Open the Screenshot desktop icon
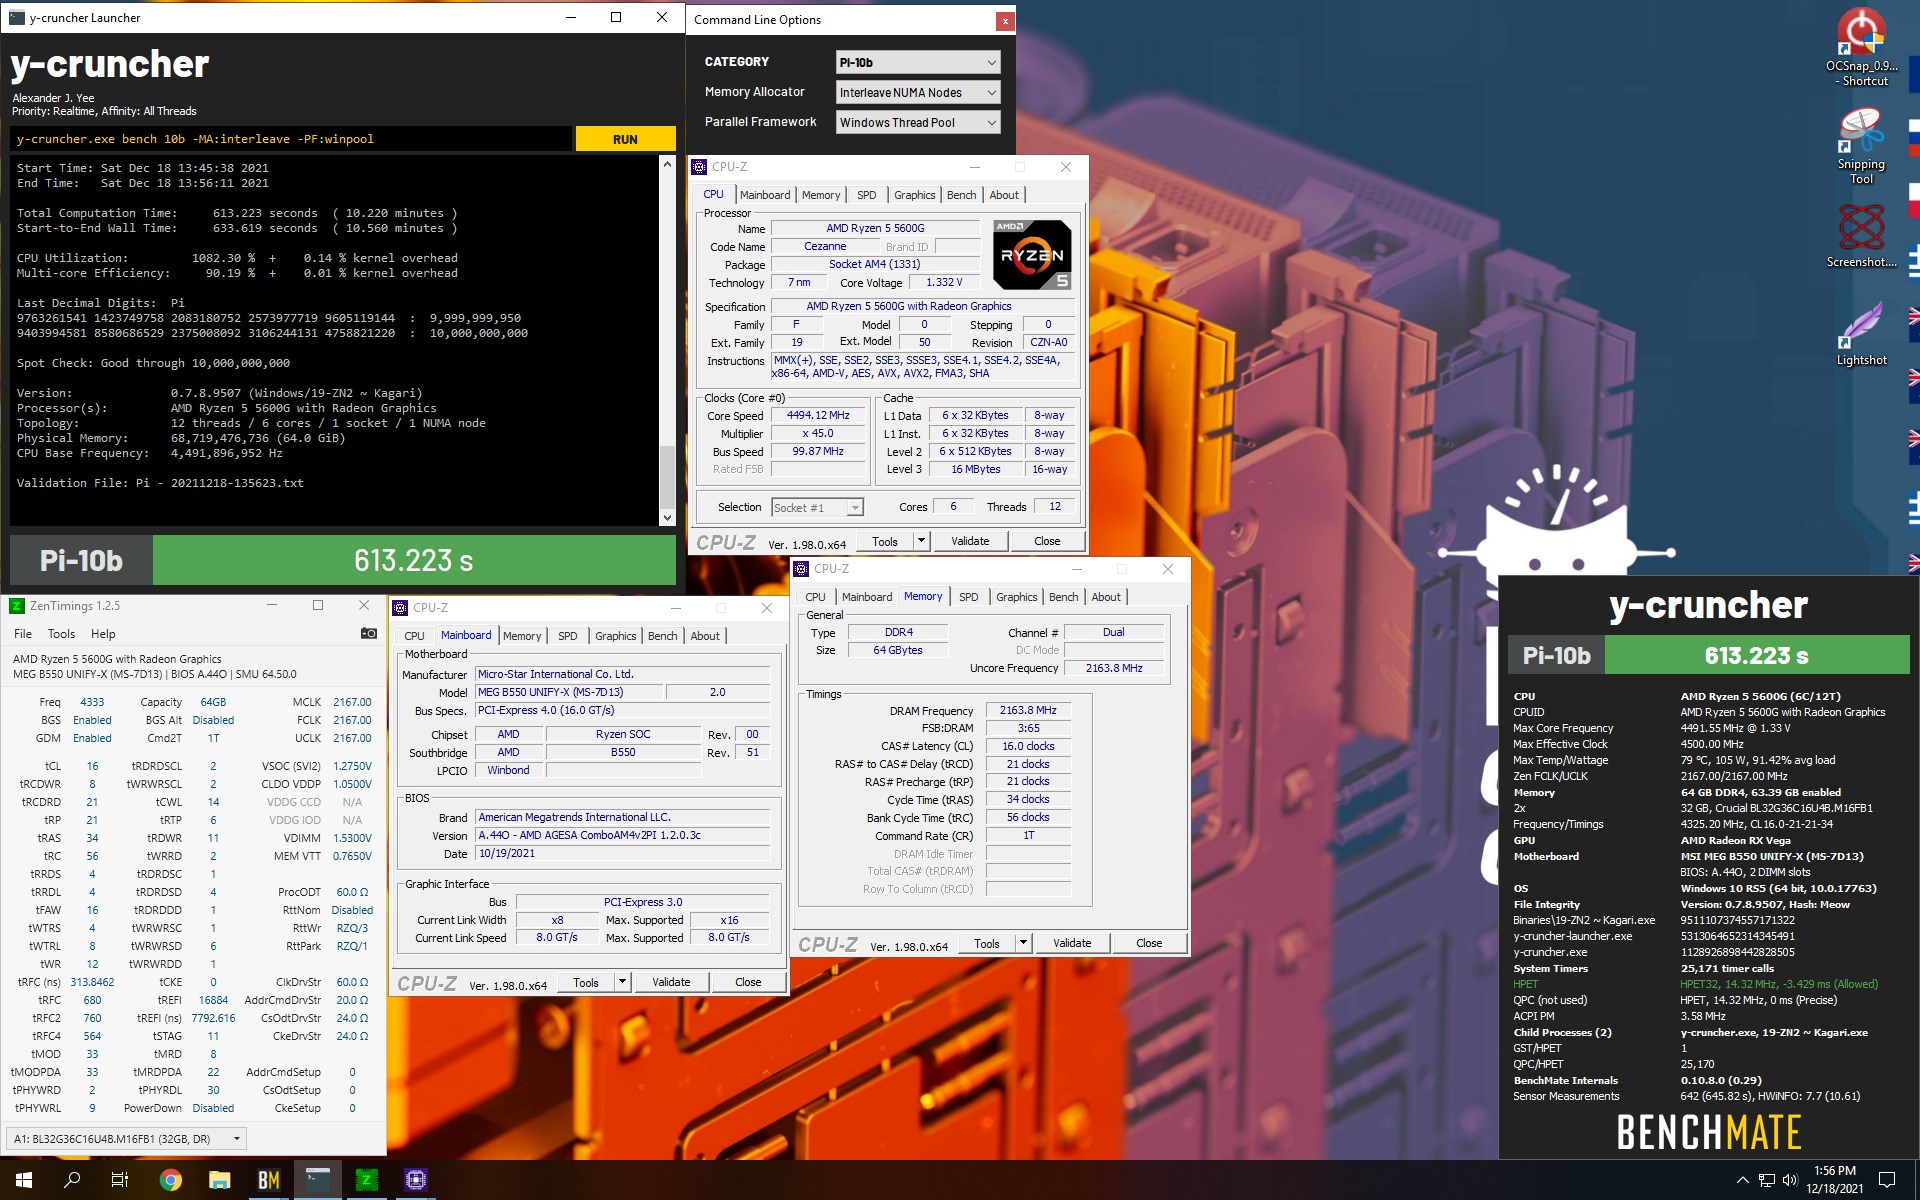1920x1200 pixels. point(1861,236)
